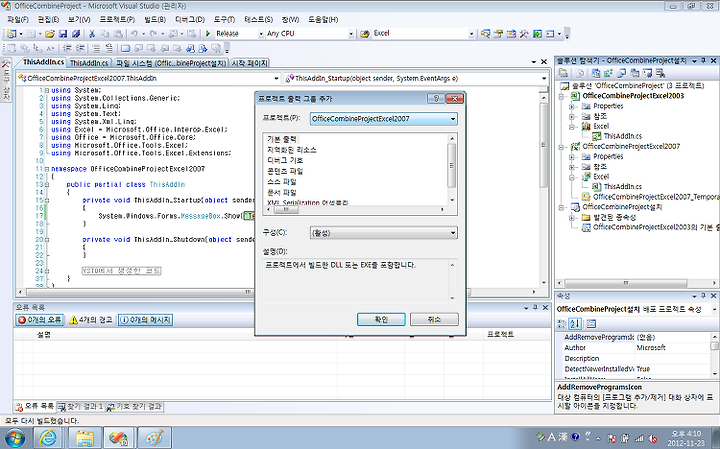Viewport: 720px width, 449px height.
Task: Open Internet Explorer from the taskbar
Action: (x=48, y=438)
